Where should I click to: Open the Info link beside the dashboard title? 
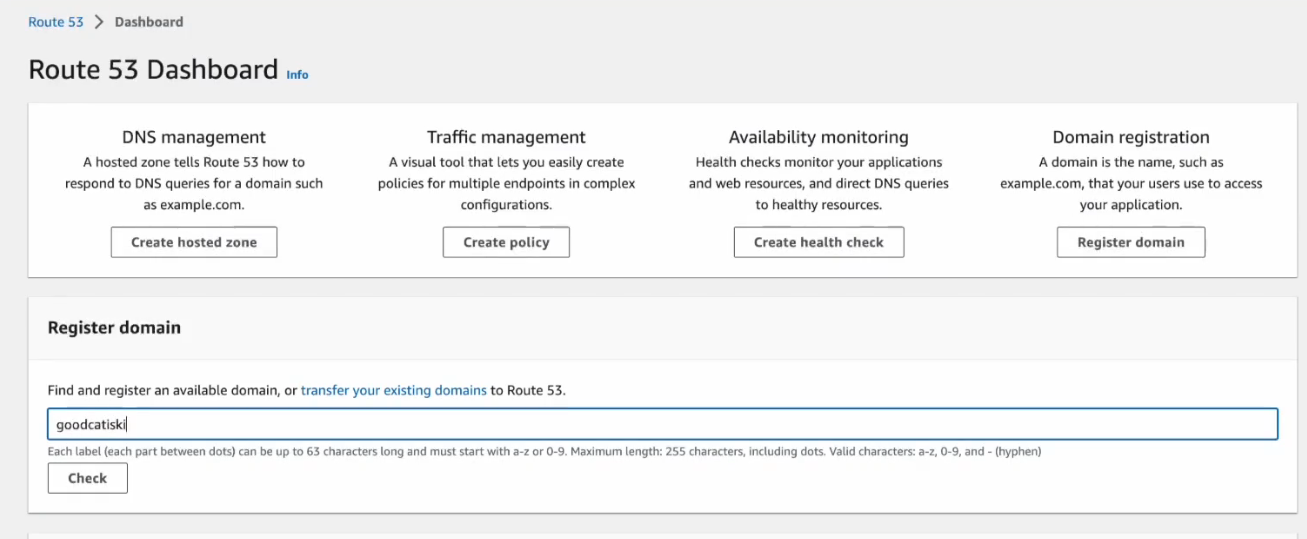pos(297,75)
